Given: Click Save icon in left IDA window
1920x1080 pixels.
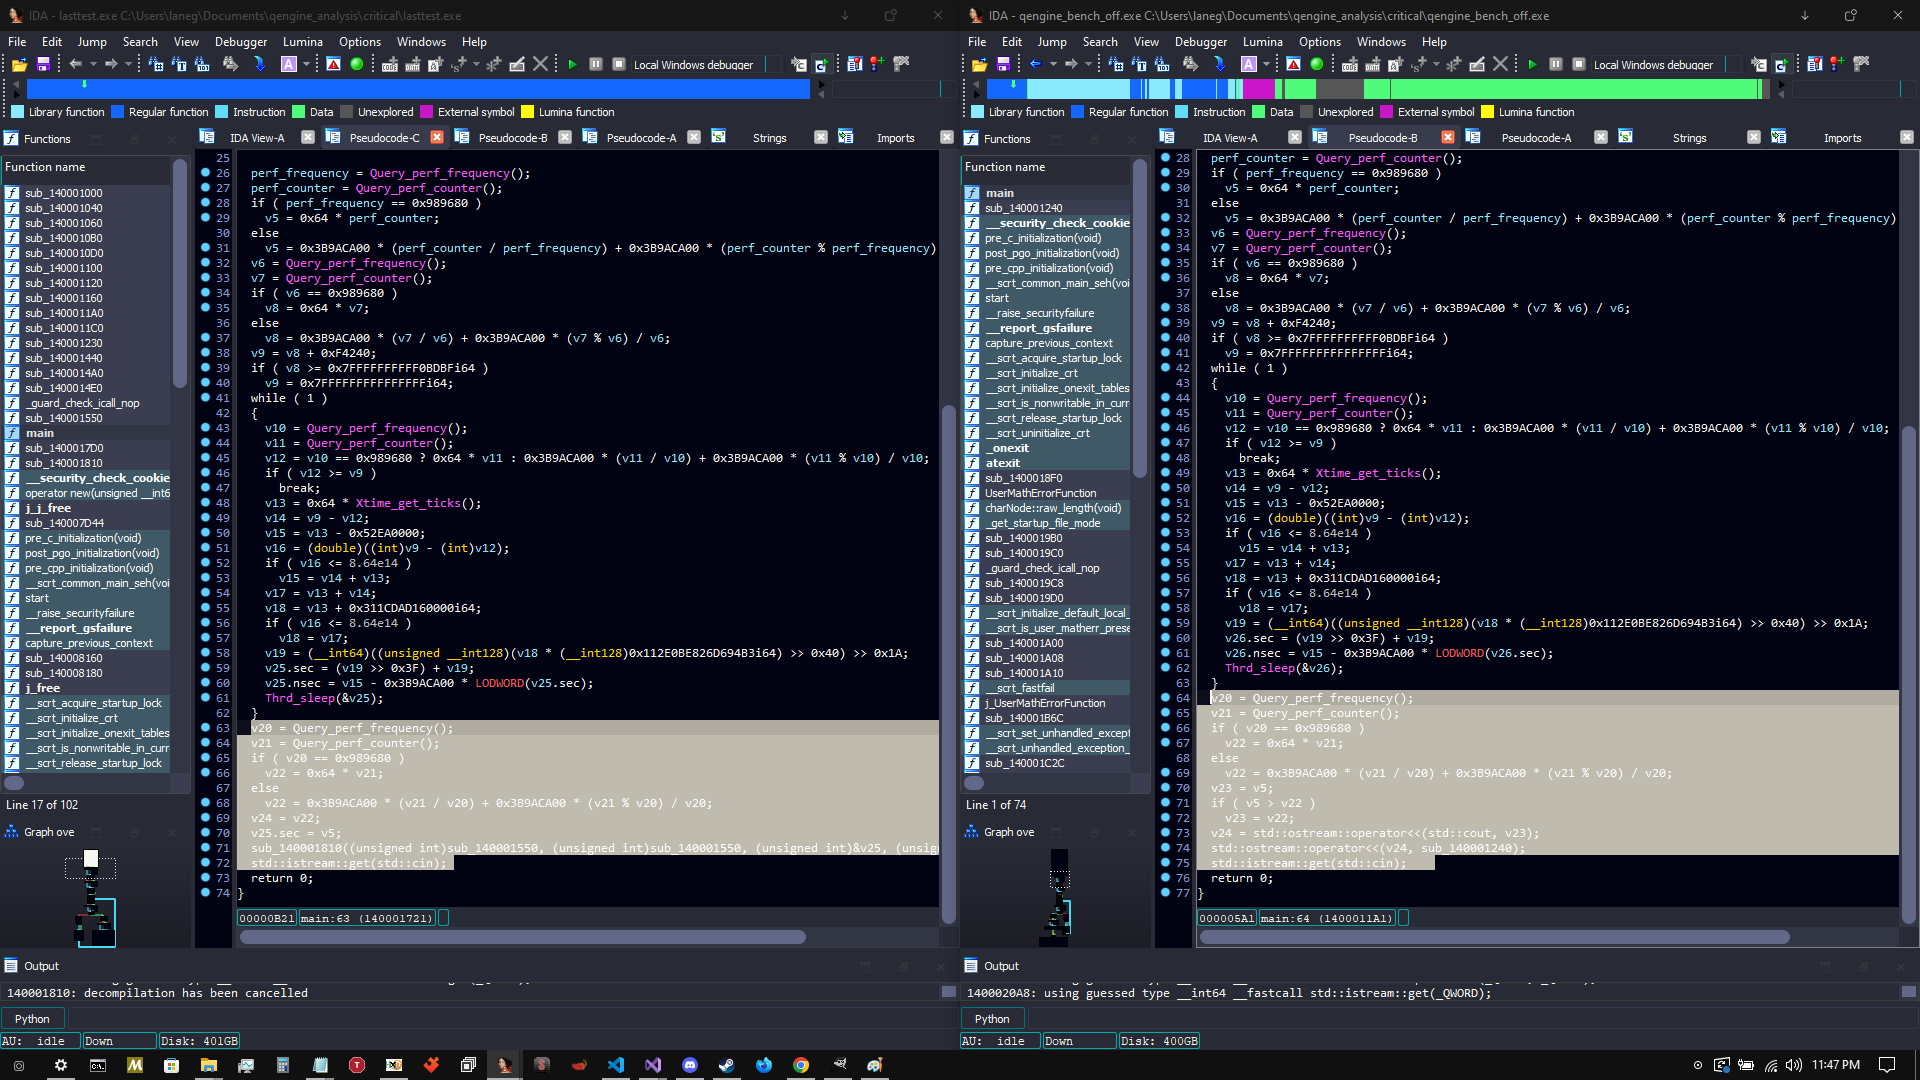Looking at the screenshot, I should 43,64.
